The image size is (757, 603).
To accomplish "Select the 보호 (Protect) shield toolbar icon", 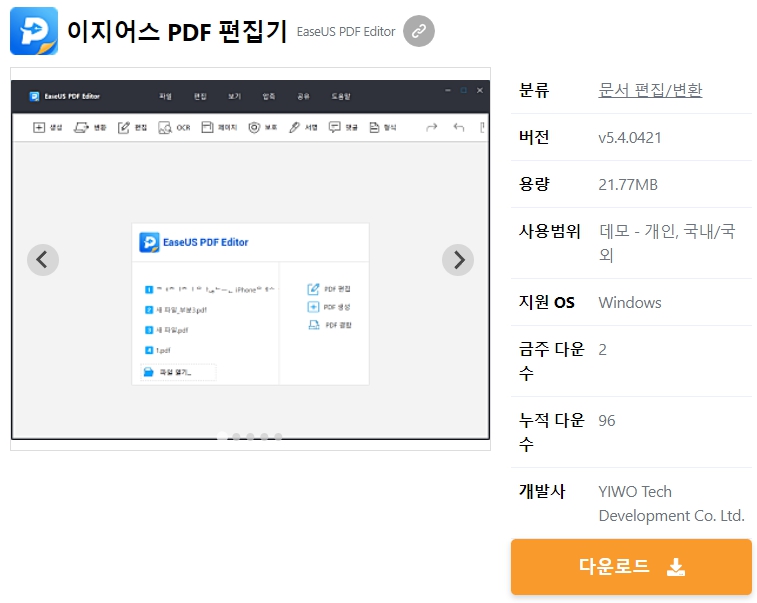I will click(x=254, y=127).
